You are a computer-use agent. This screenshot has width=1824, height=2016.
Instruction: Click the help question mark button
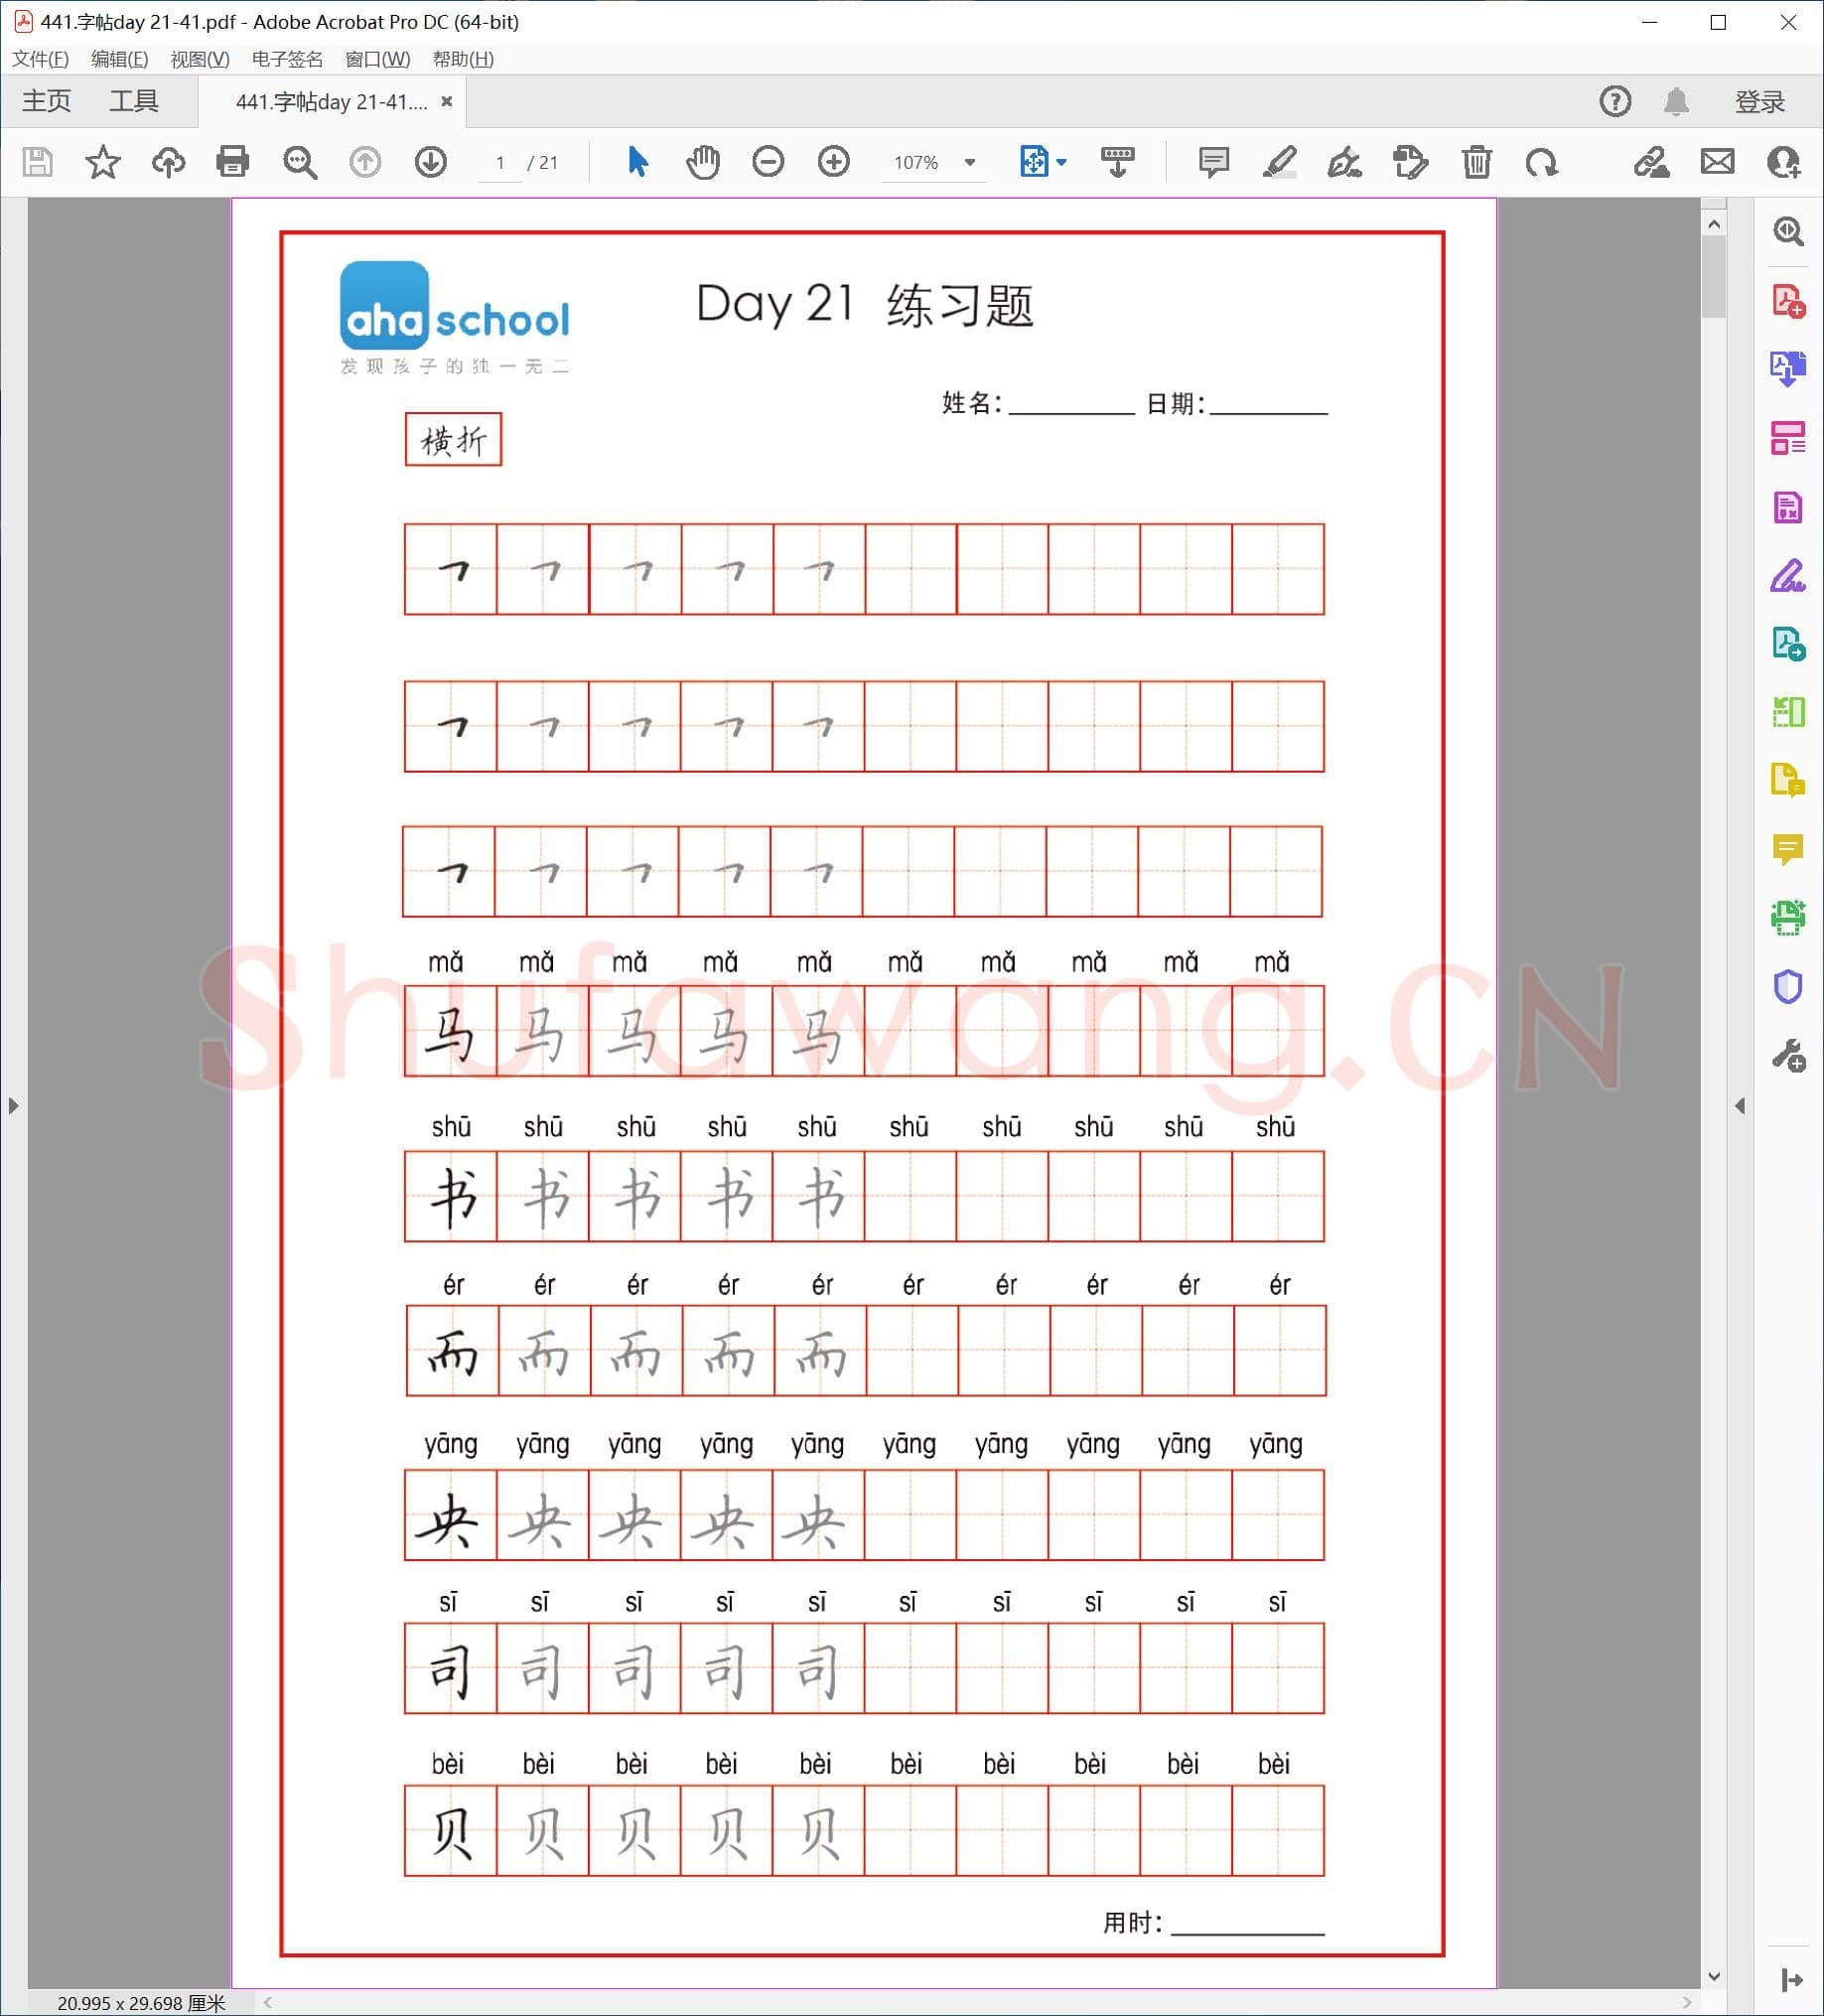pos(1615,100)
